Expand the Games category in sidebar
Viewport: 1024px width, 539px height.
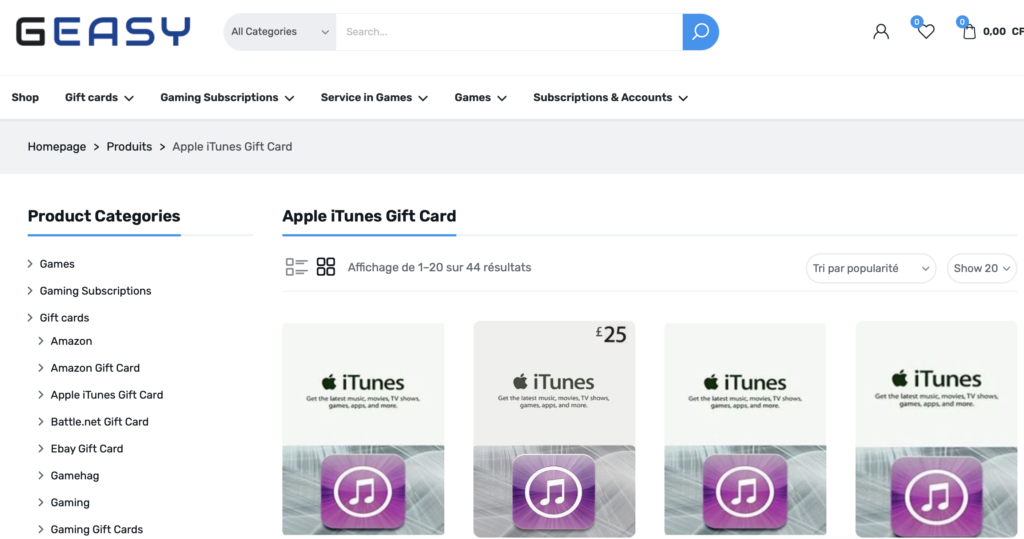coord(57,264)
